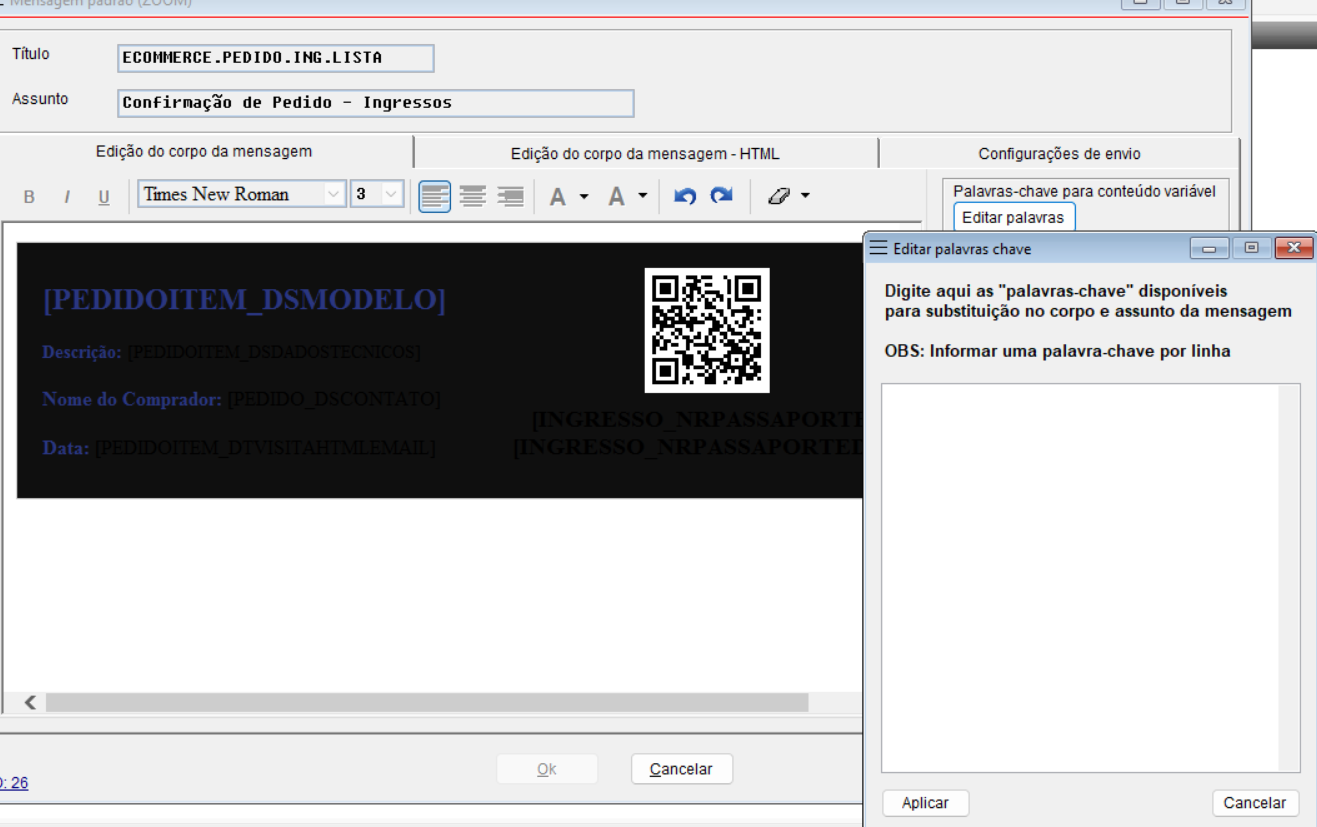Open the Editar palavras chave window menu icon
Viewport: 1317px width, 827px height.
pos(878,248)
